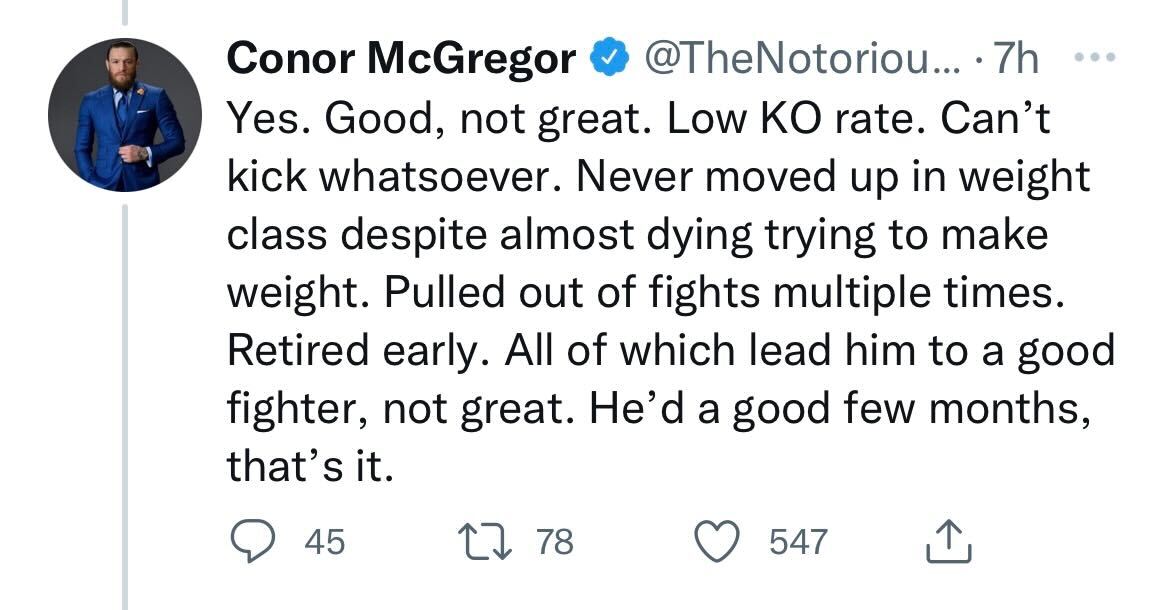
Task: Click the thread line above the avatar
Action: (125, 12)
